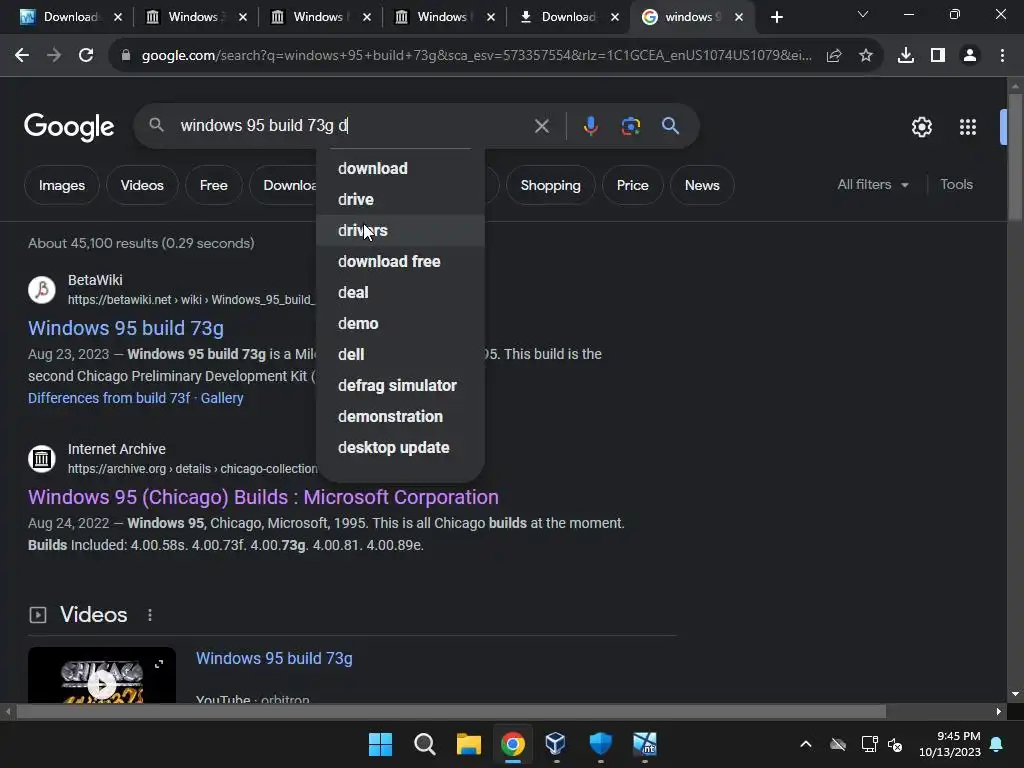The image size is (1024, 768).
Task: Open File Explorer from the taskbar
Action: coord(468,744)
